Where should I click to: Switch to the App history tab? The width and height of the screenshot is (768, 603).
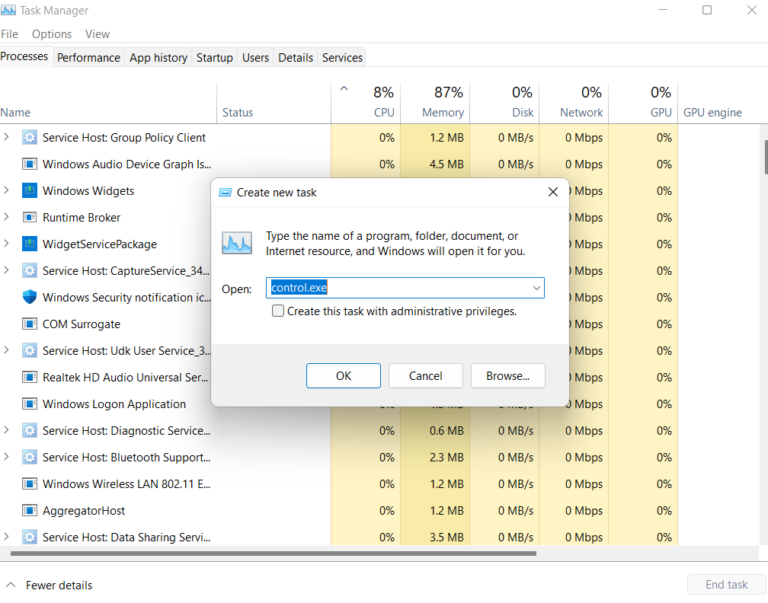[x=158, y=58]
